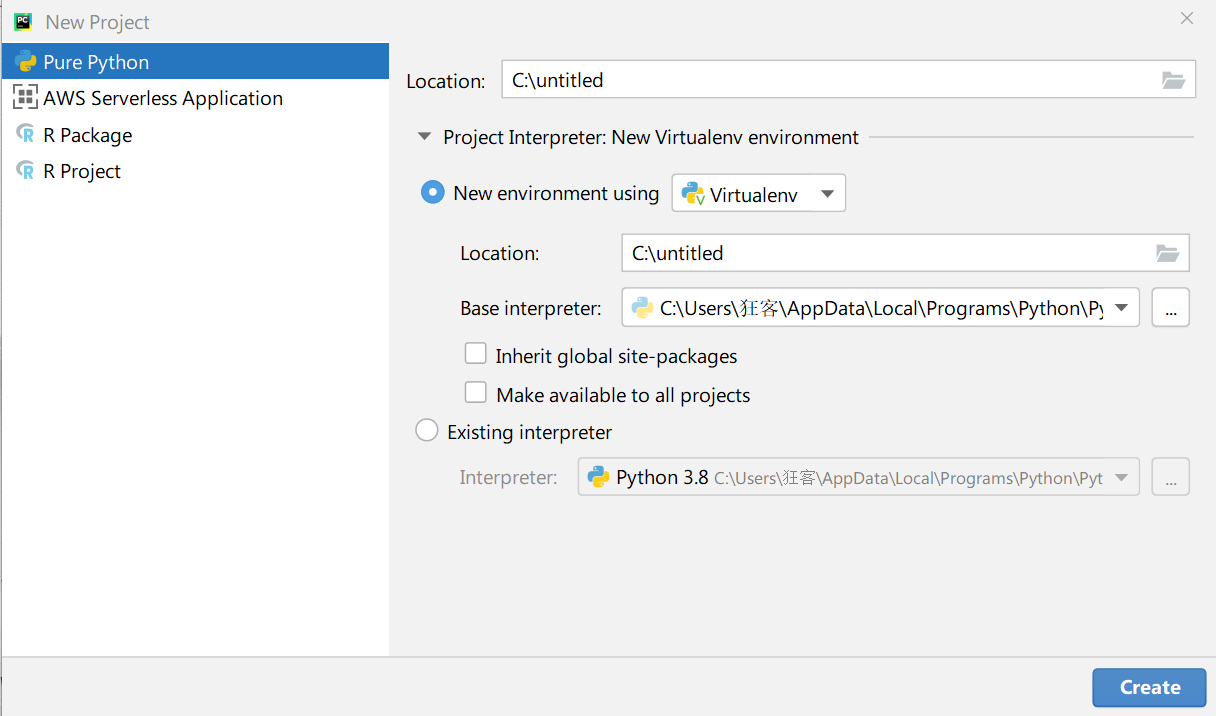Click into the project Location text field
Image resolution: width=1216 pixels, height=716 pixels.
tap(830, 81)
